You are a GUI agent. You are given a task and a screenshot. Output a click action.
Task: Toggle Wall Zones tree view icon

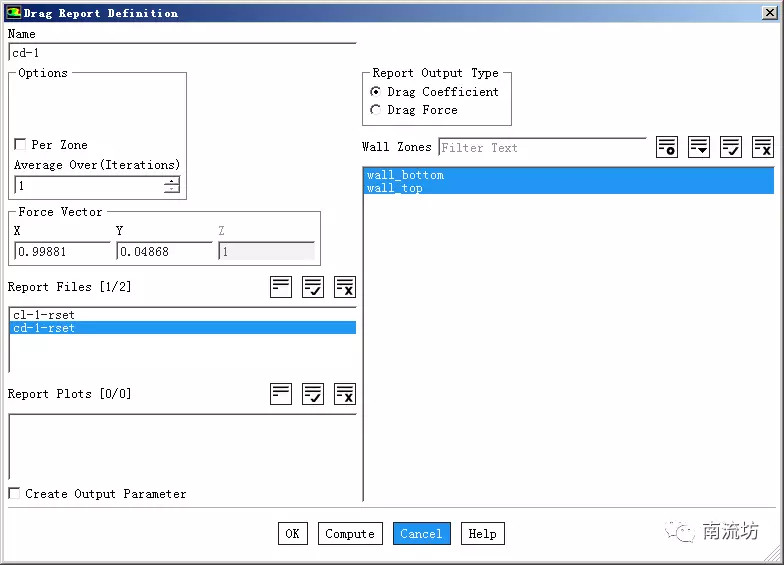tap(698, 147)
